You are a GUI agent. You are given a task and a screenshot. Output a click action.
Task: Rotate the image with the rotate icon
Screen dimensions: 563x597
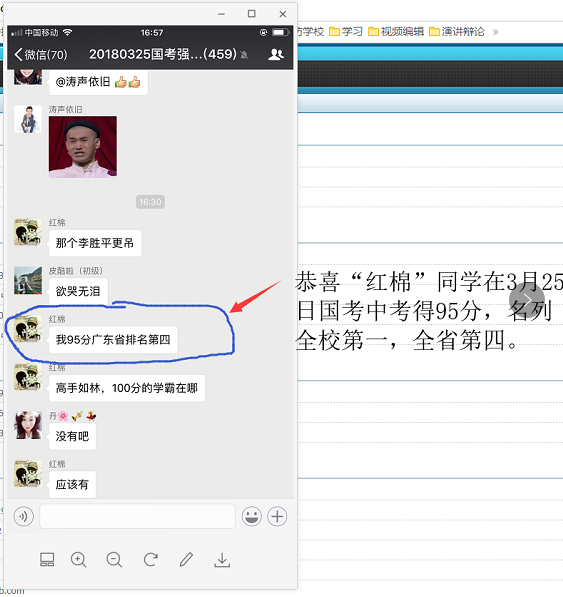150,560
